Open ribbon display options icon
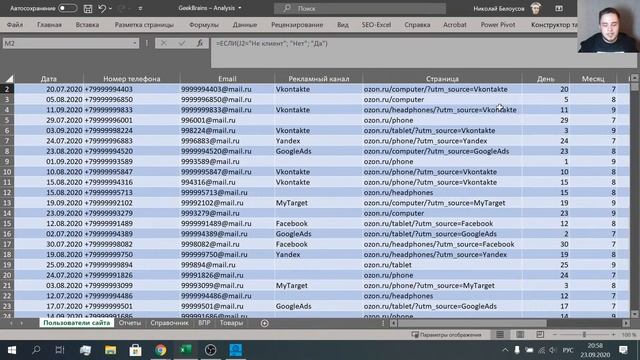This screenshot has width=640, height=360. point(559,8)
